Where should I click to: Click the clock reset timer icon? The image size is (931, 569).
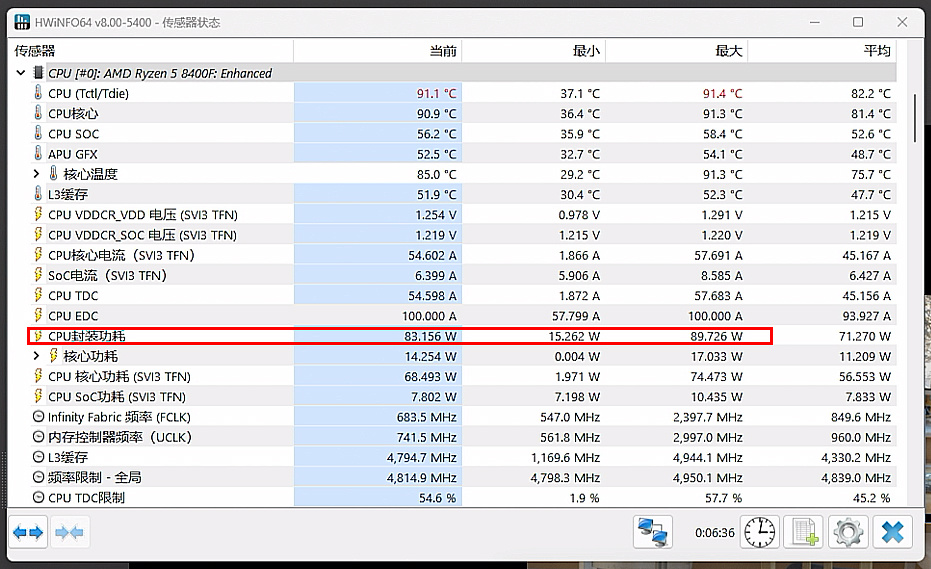(x=759, y=532)
